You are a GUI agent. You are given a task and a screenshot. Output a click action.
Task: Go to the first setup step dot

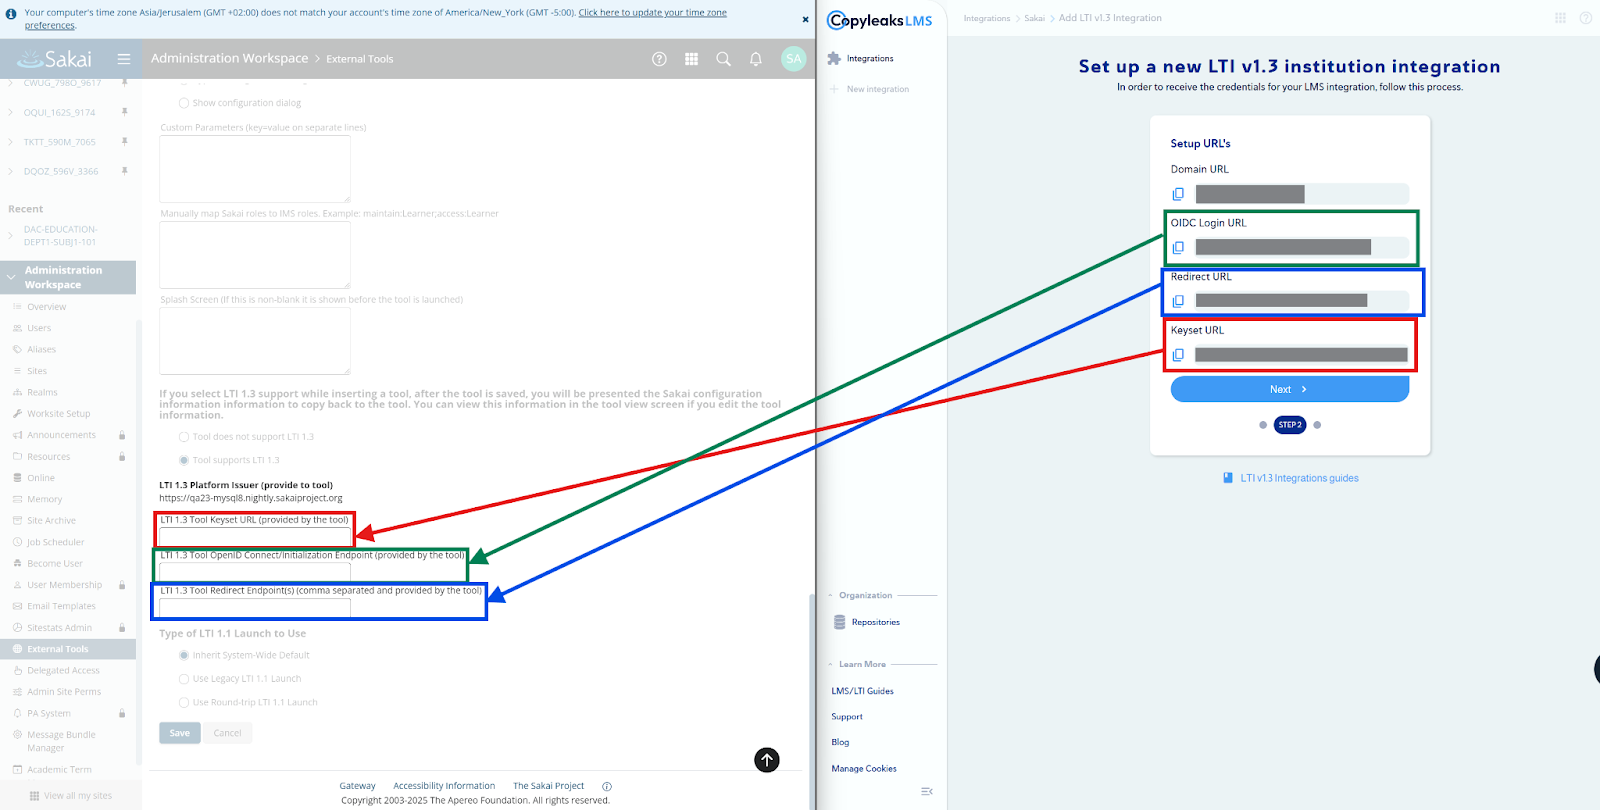(x=1263, y=425)
